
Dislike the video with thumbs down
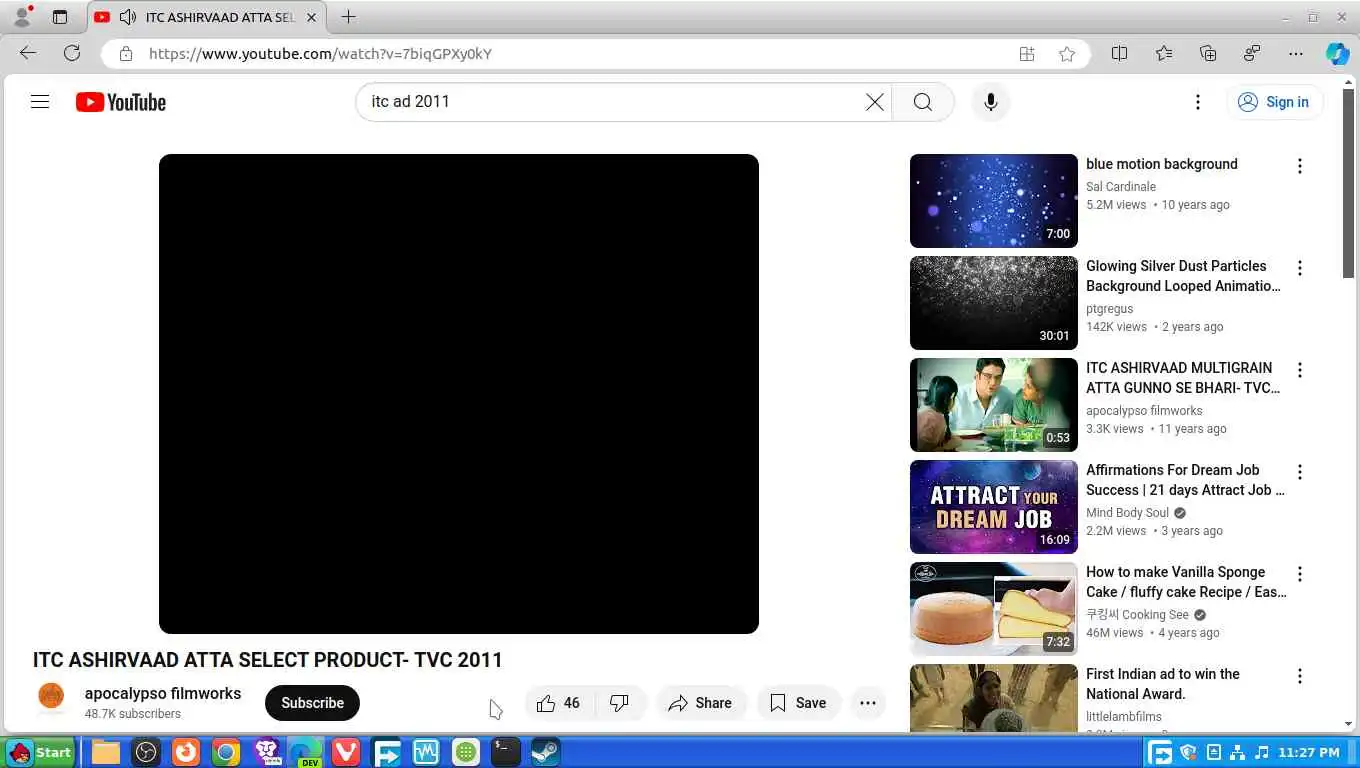pyautogui.click(x=620, y=703)
